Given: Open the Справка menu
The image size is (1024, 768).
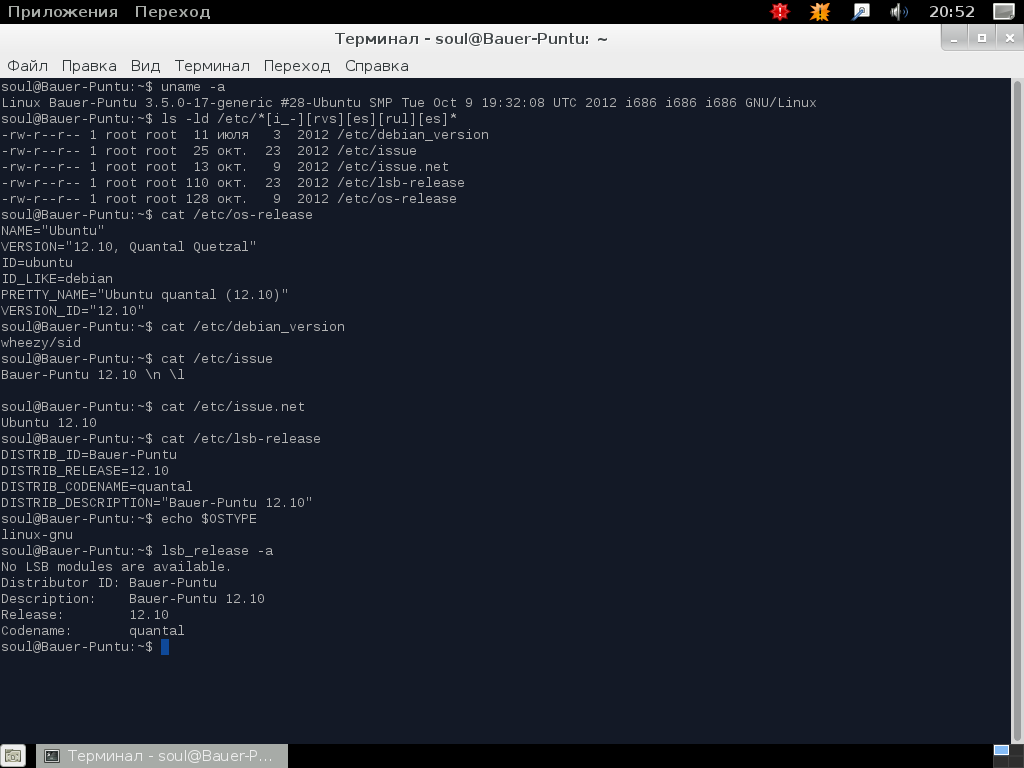Looking at the screenshot, I should tap(377, 66).
